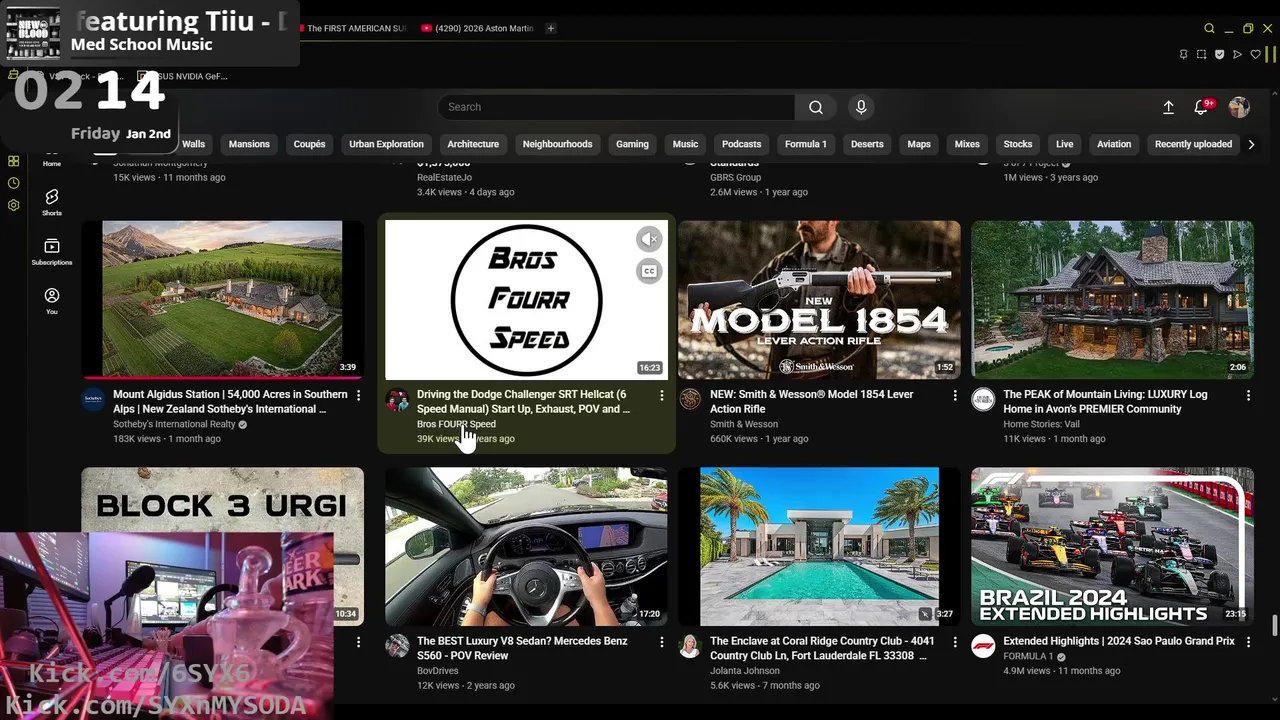Screen dimensions: 1280x720
Task: Open Extended Highlights 2024 Sao Paulo title
Action: pyautogui.click(x=1119, y=641)
